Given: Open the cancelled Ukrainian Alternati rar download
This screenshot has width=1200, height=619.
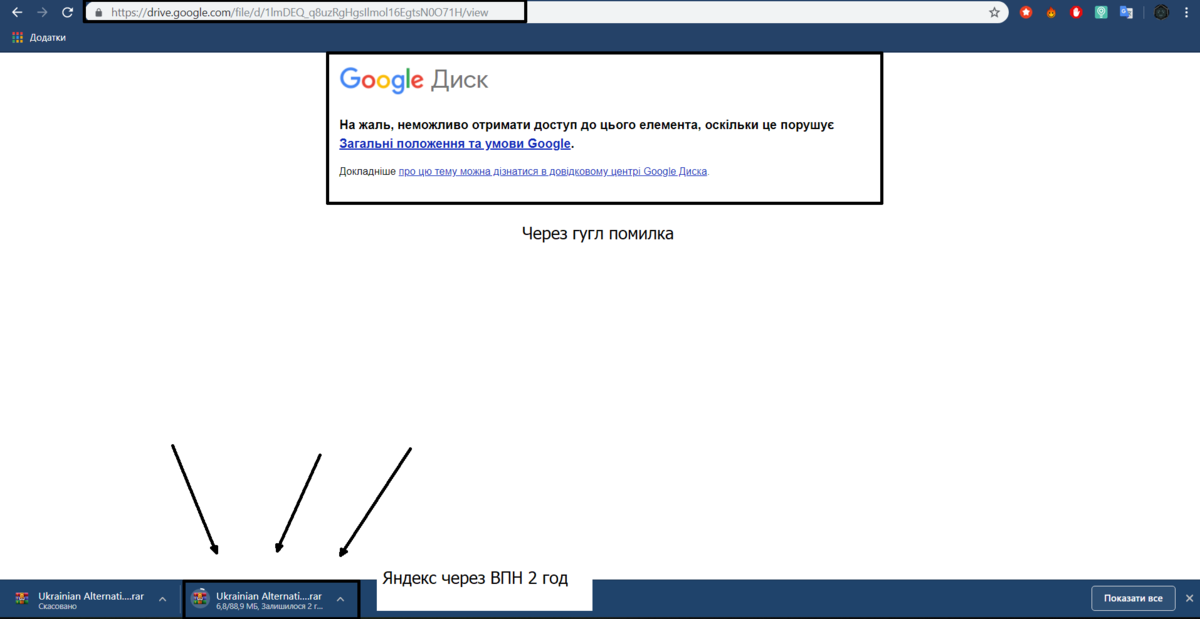Looking at the screenshot, I should 79,599.
